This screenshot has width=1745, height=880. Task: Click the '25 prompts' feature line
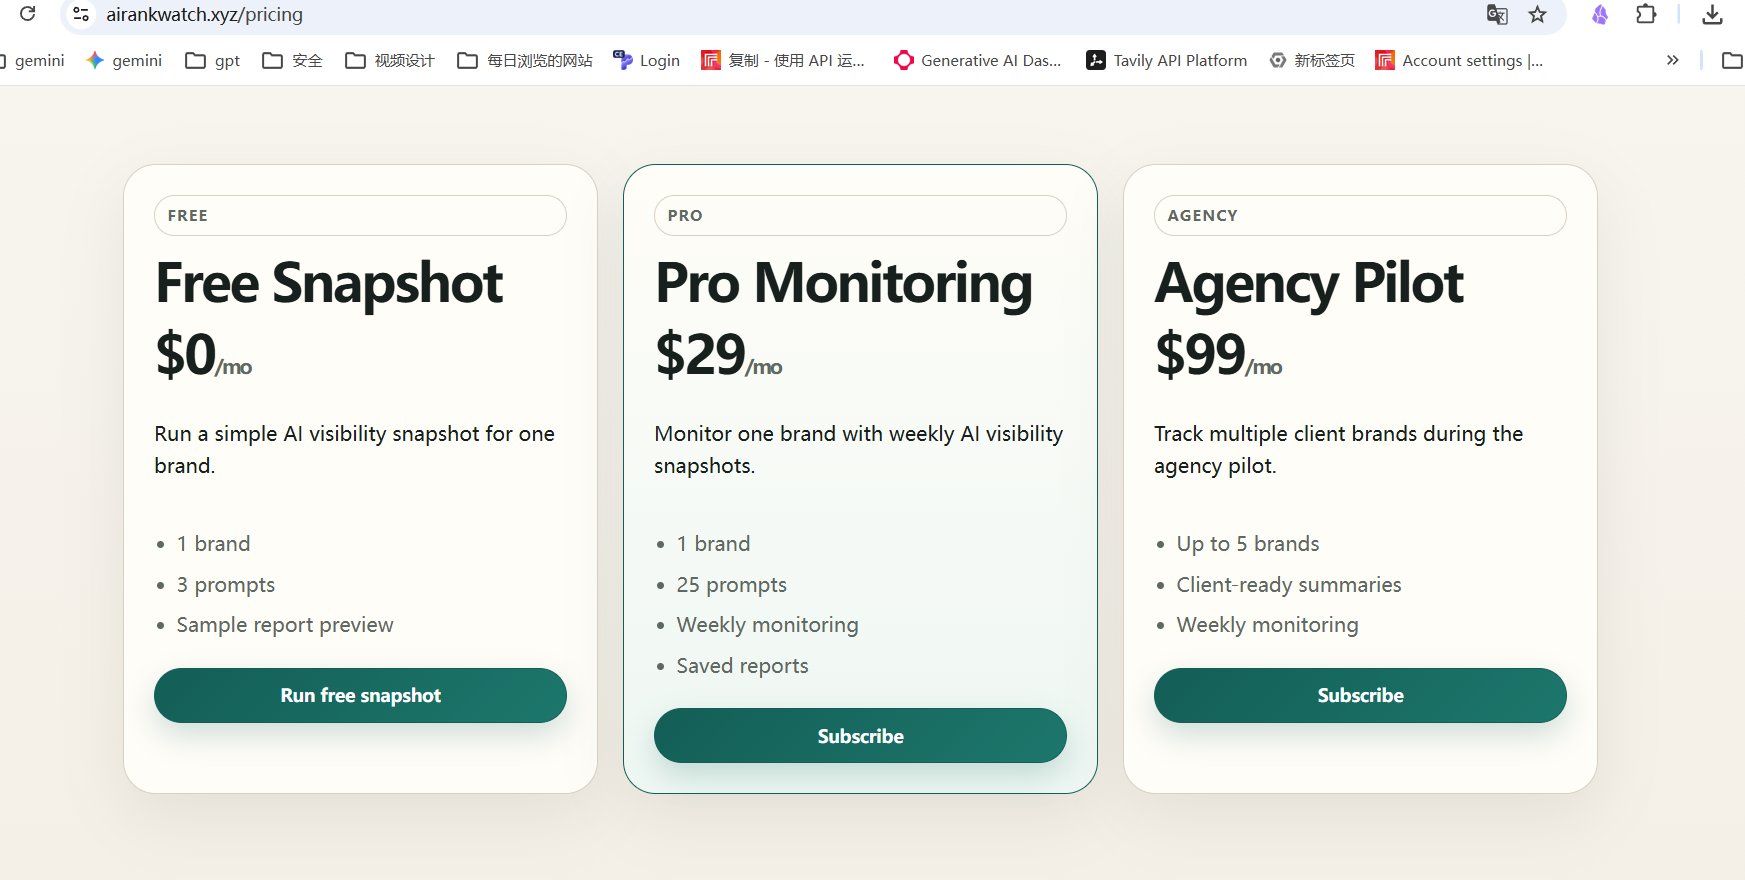tap(732, 585)
